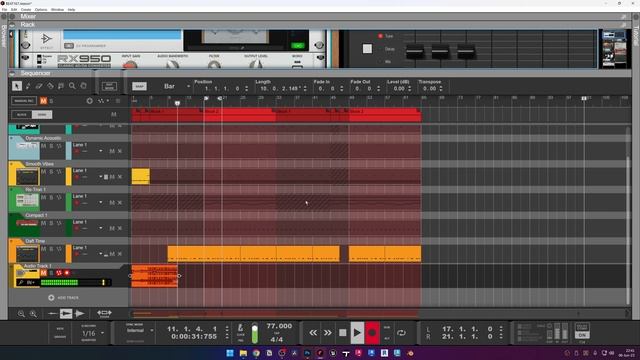Click the Re-Tron 1 device thumbnail
Screen dimensions: 640x360
click(27, 200)
